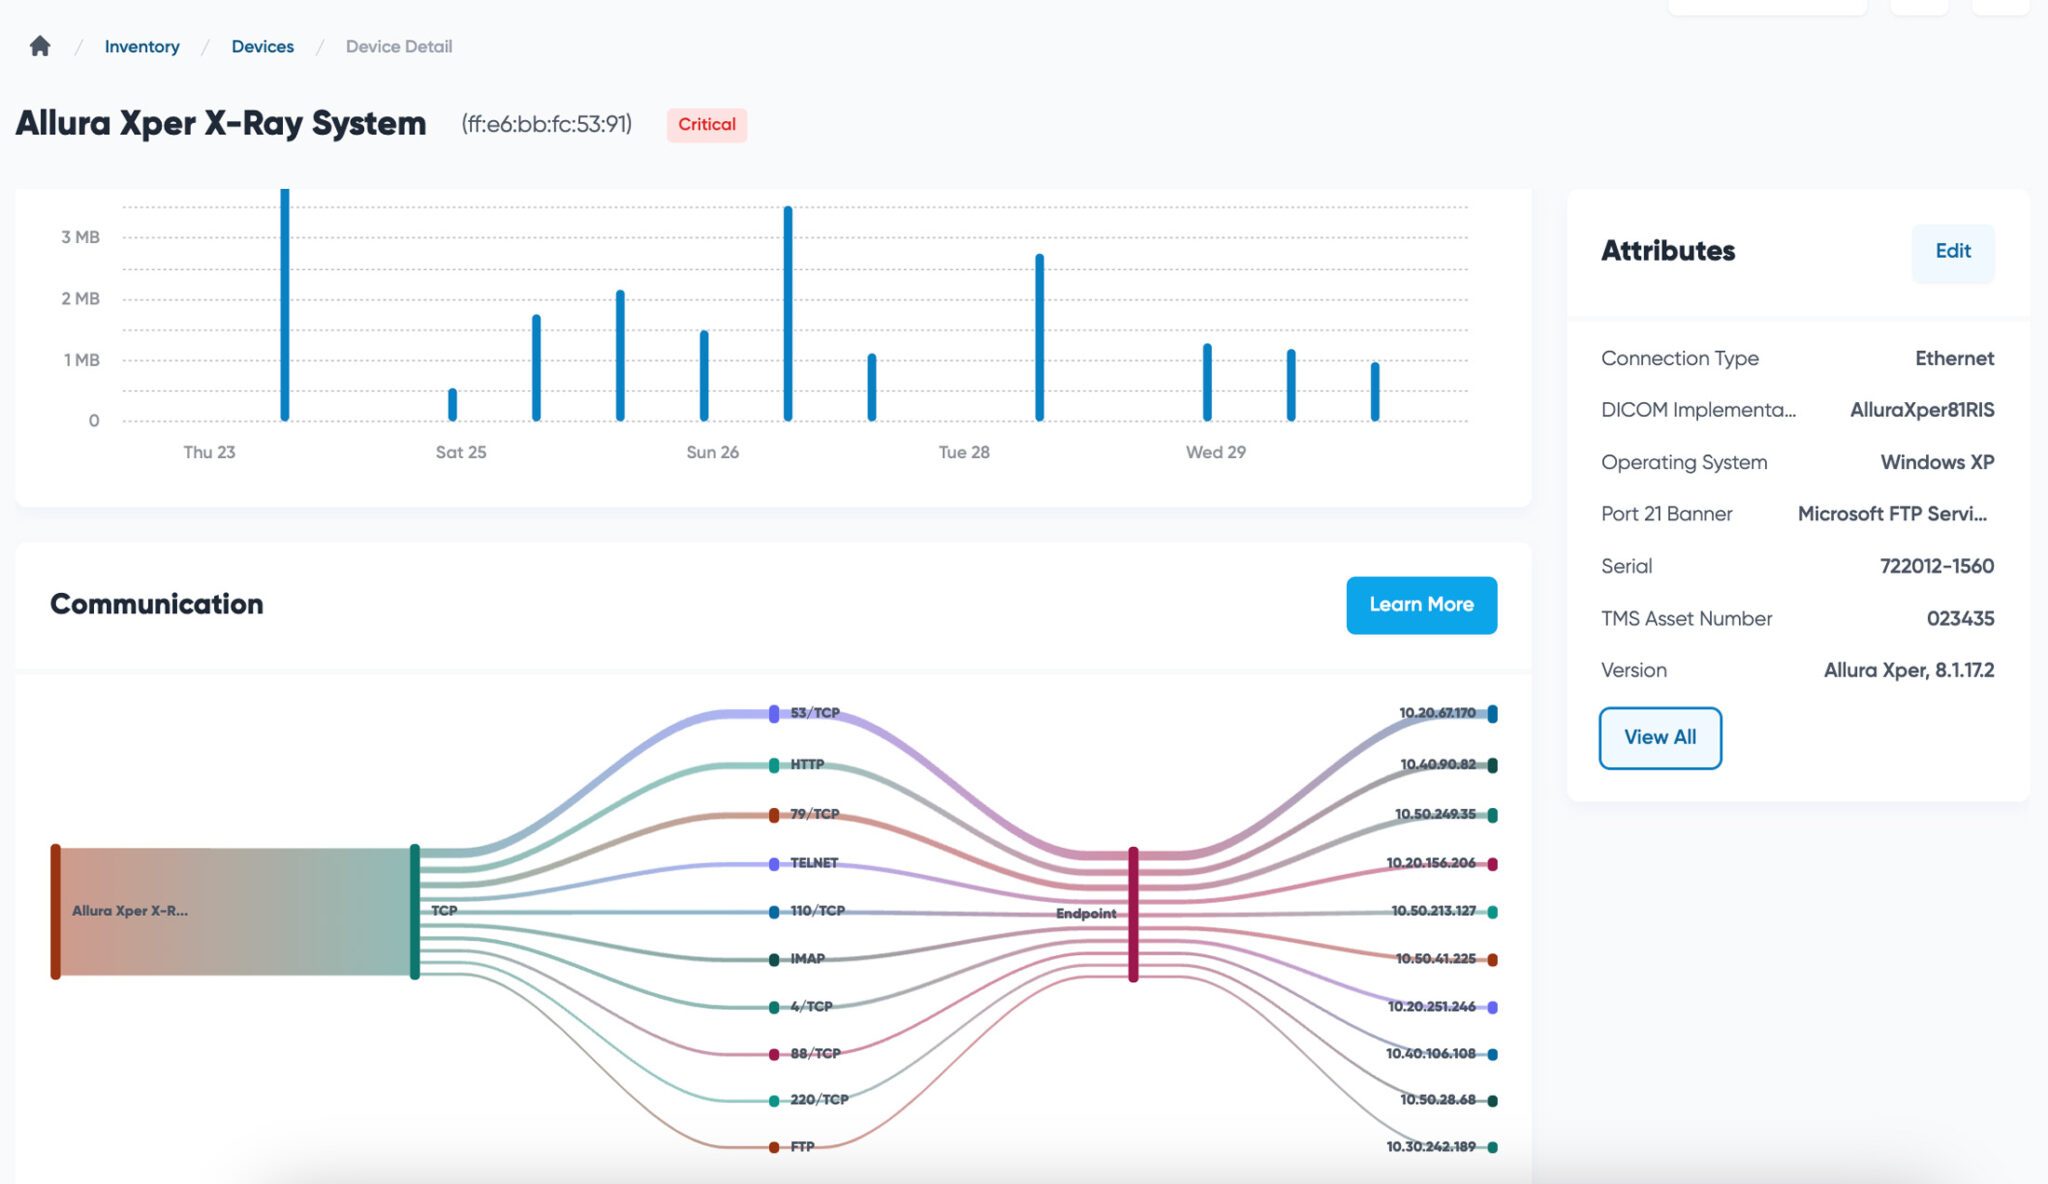
Task: Select endpoint 10.20.251.246
Action: pyautogui.click(x=1492, y=1007)
